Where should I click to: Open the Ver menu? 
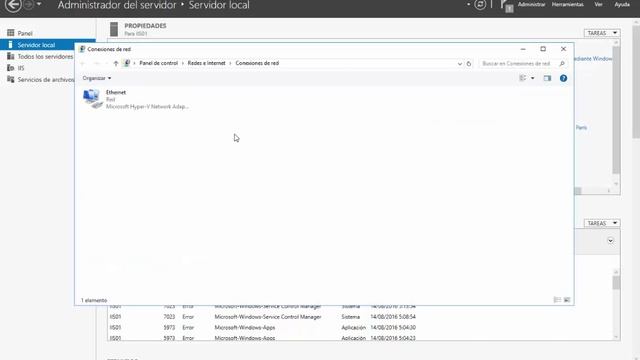pyautogui.click(x=598, y=4)
